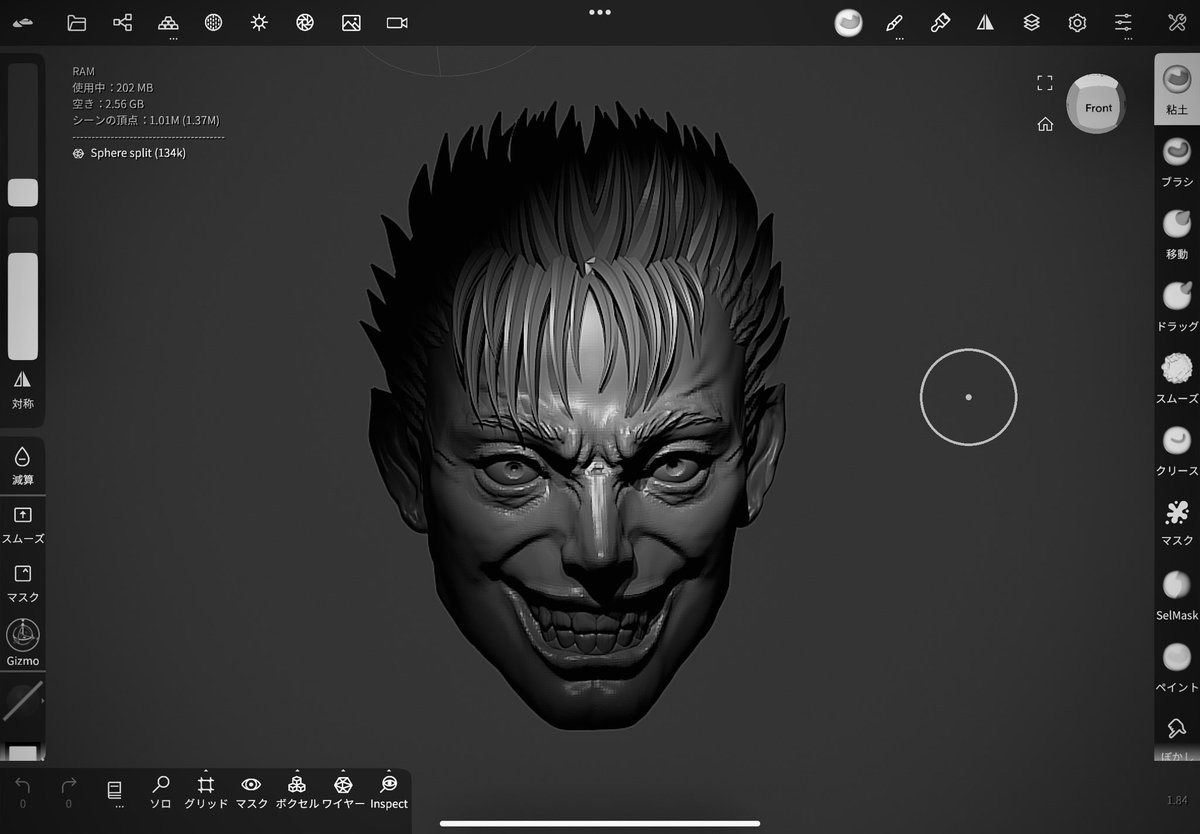Toggle スムーズ smooth shortcut on left panel
This screenshot has width=1200, height=834.
click(x=22, y=525)
